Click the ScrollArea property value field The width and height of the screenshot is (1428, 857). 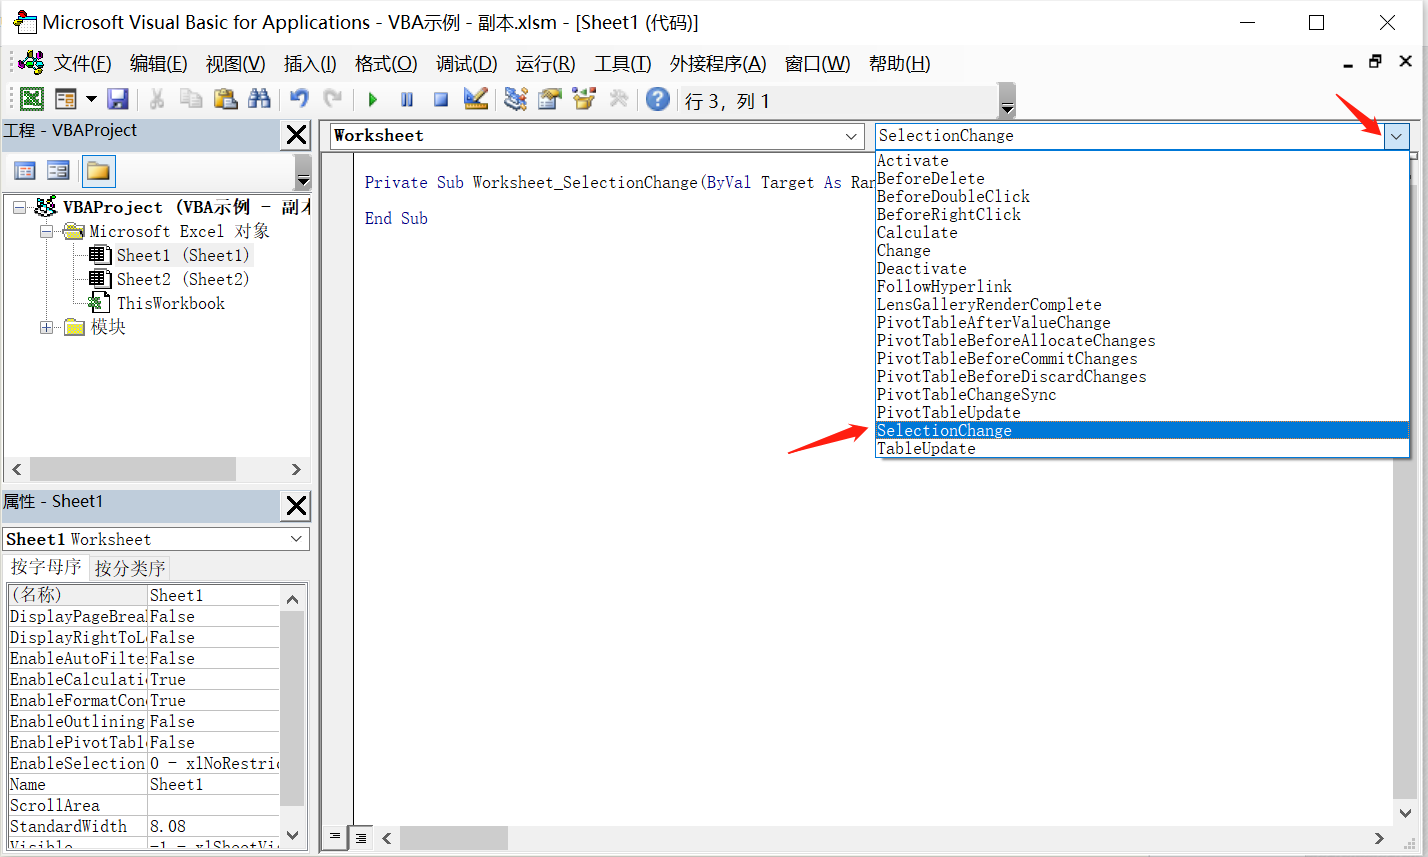pos(213,805)
